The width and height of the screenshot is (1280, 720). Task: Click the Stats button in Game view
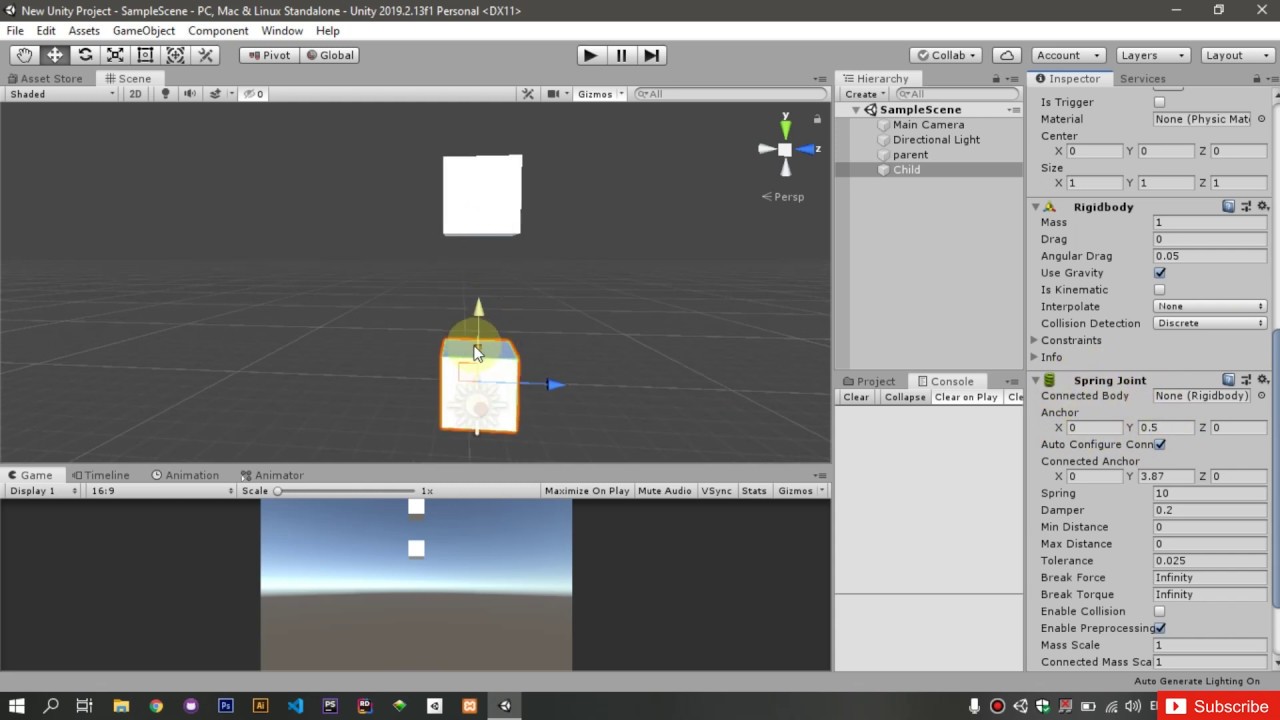coord(754,491)
